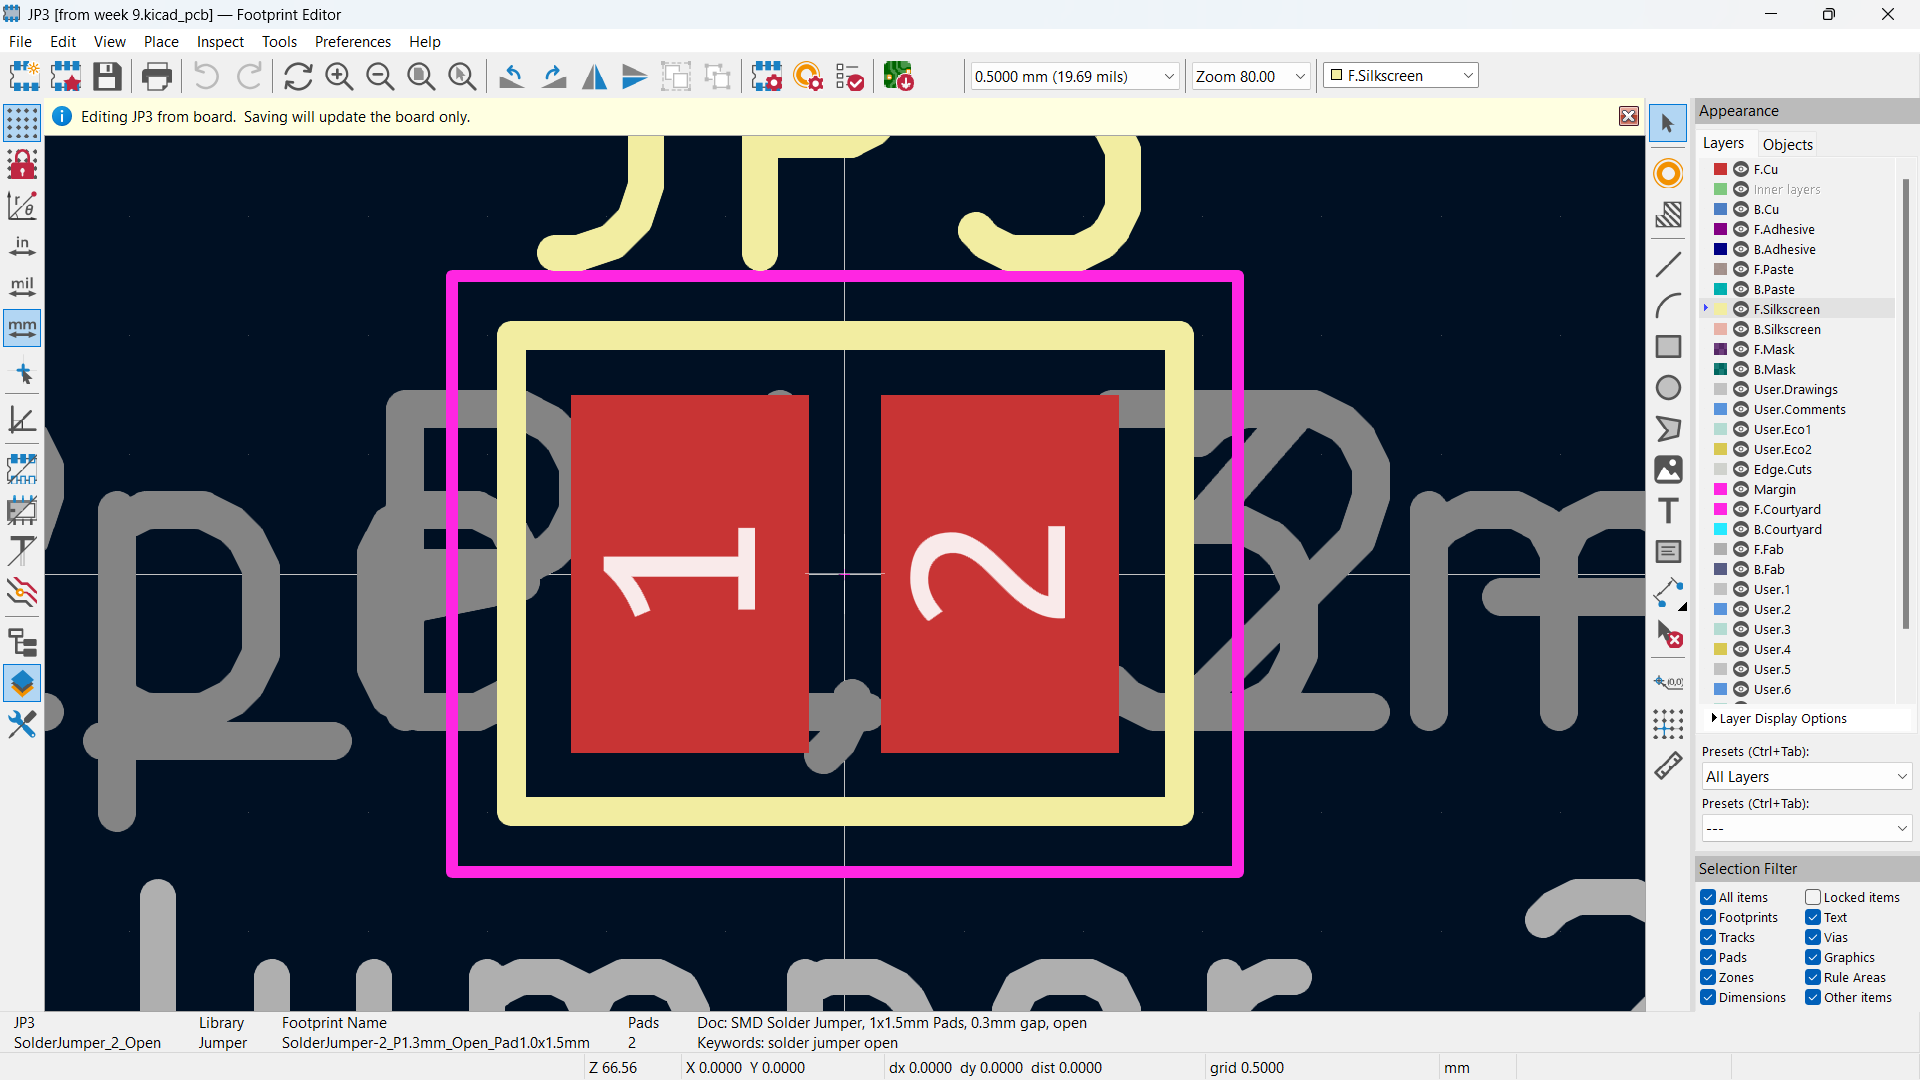Switch to the Objects tab
The height and width of the screenshot is (1080, 1920).
tap(1787, 144)
